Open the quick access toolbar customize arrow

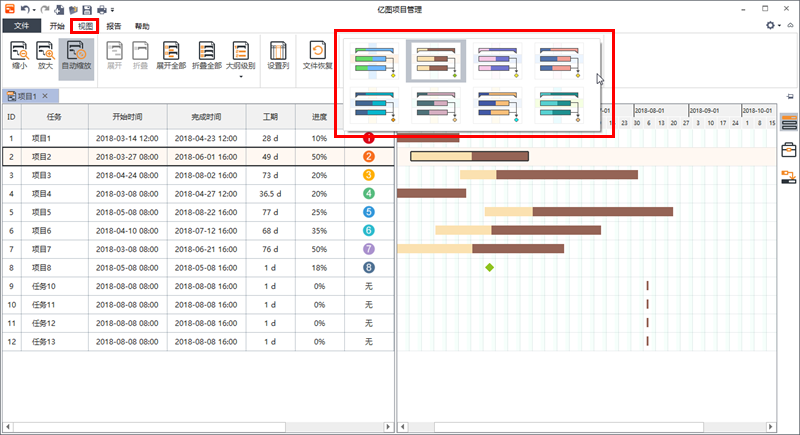(x=112, y=10)
